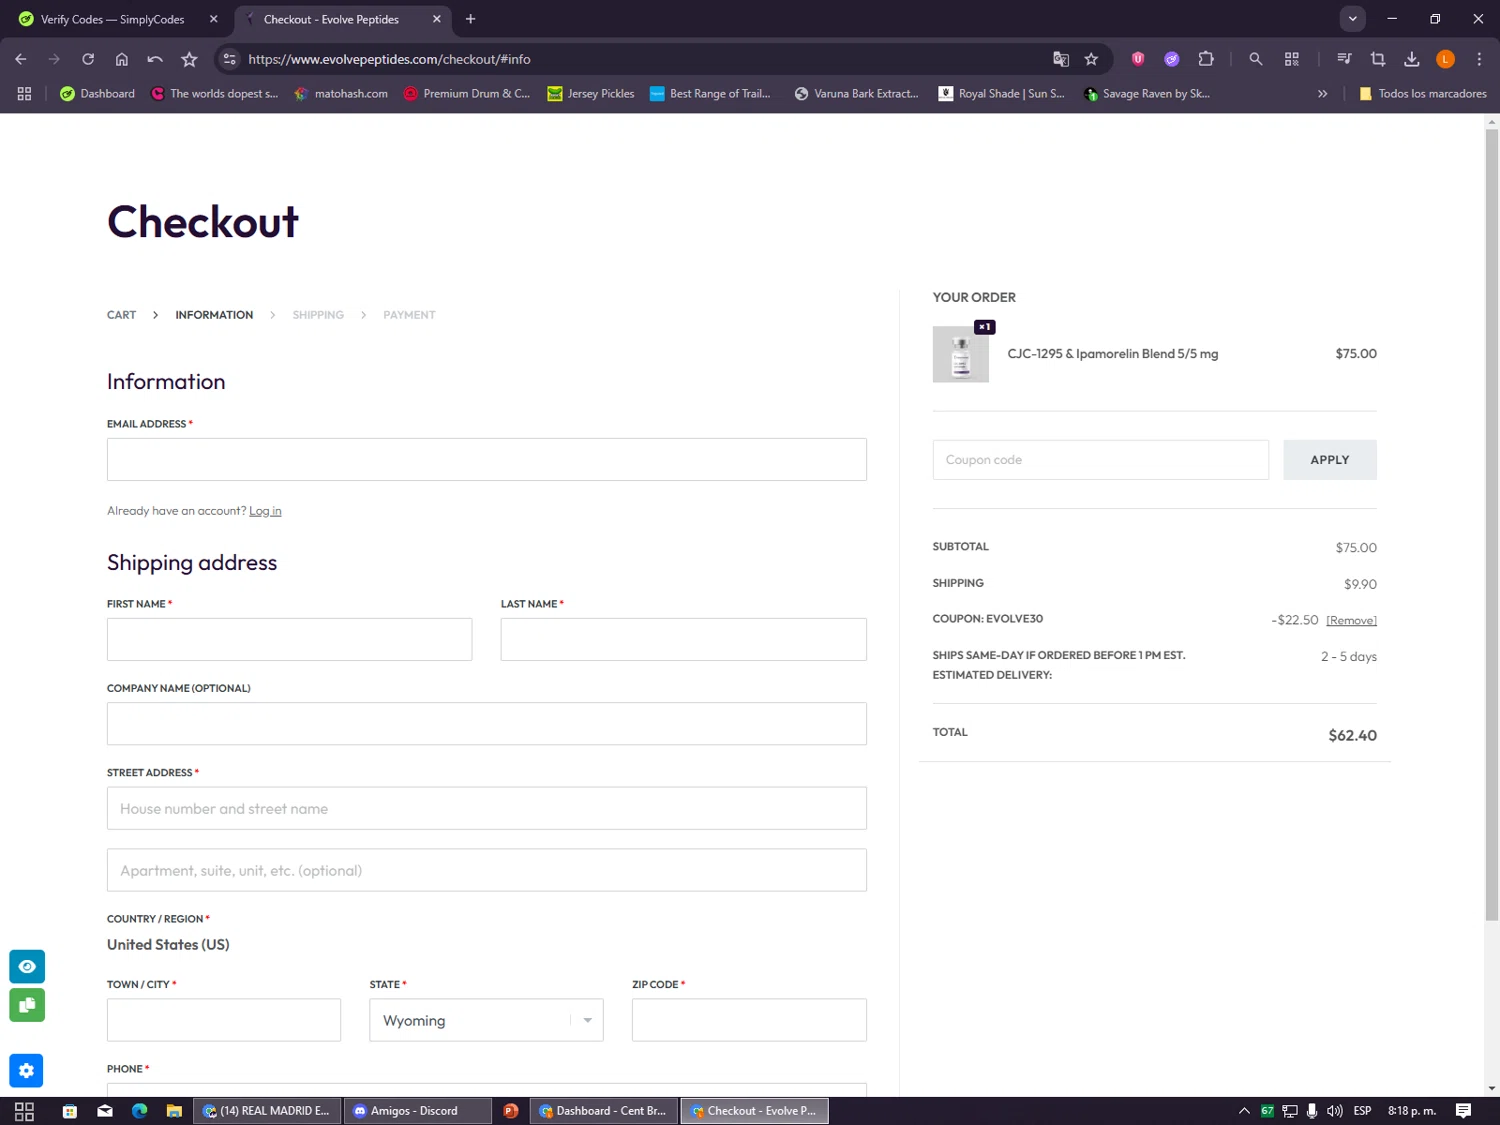Open the notification center icon
The image size is (1500, 1125).
coord(1463,1111)
